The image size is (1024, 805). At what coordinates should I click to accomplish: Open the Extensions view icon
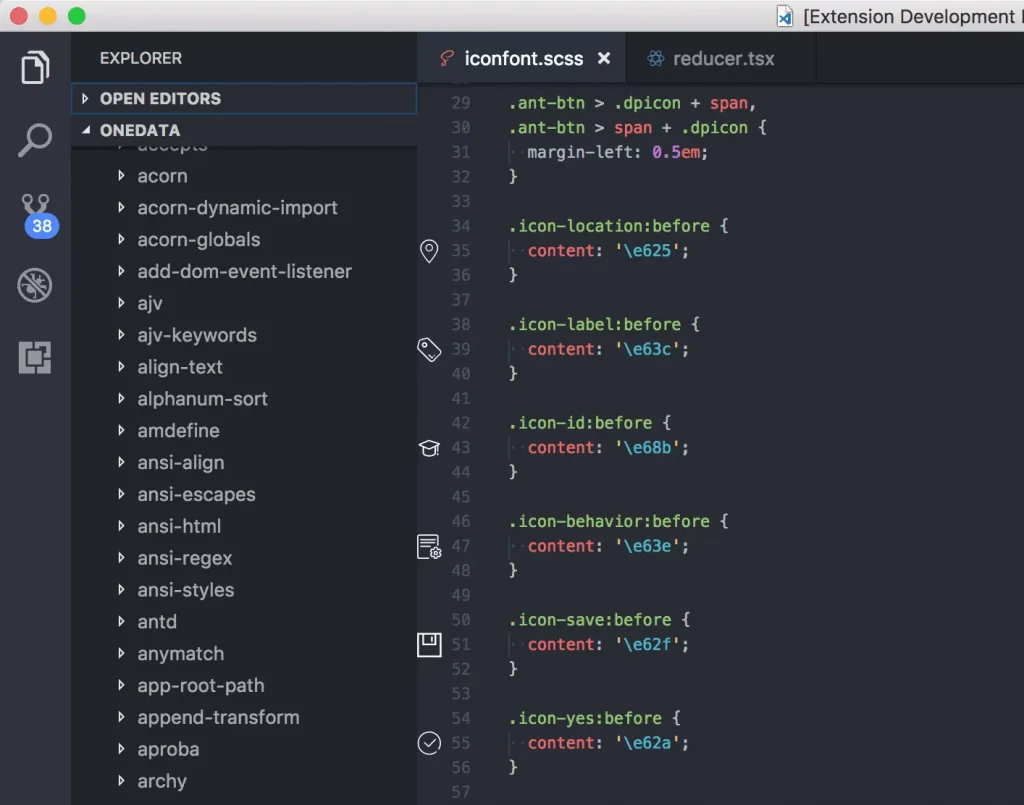35,358
